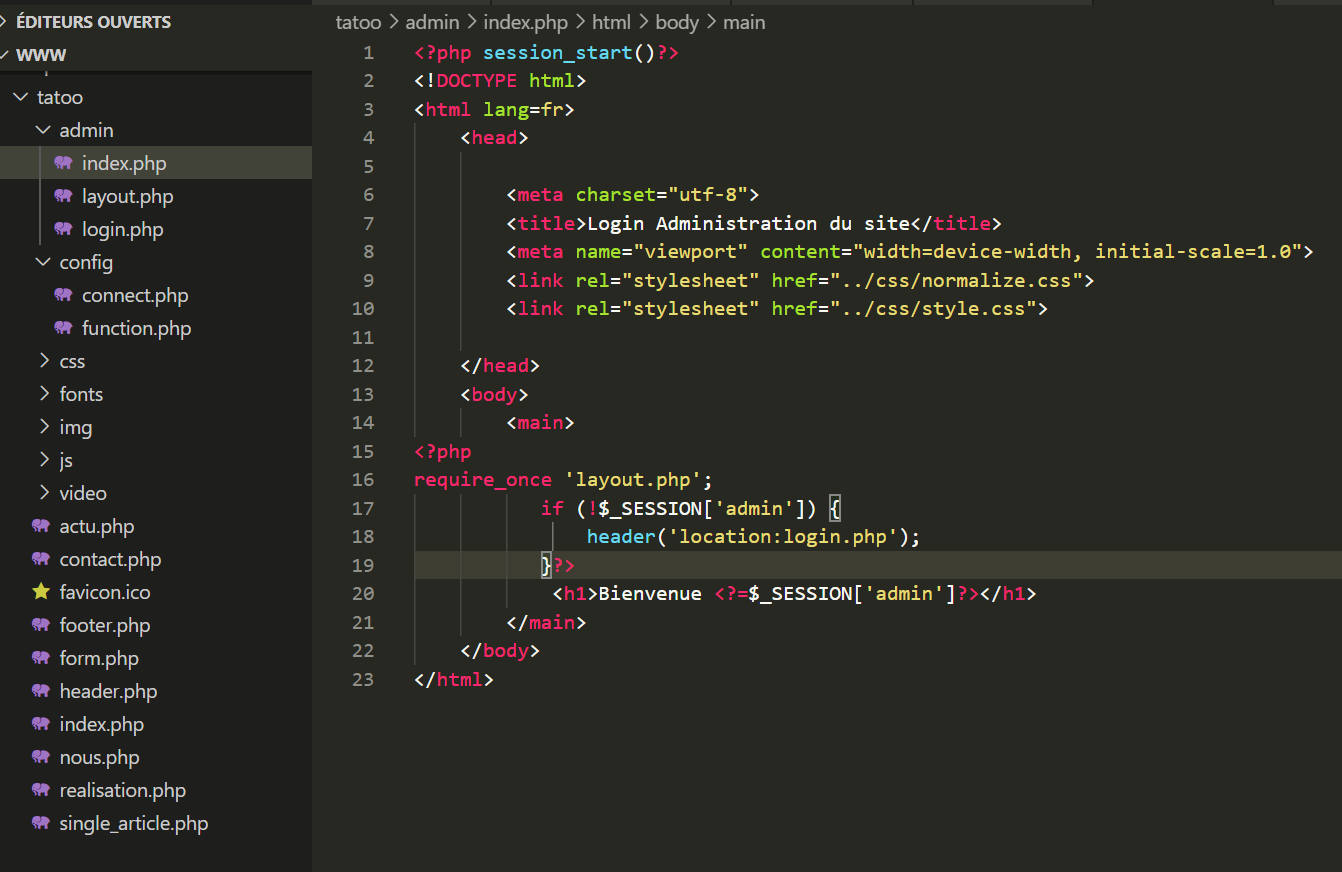The image size is (1342, 872).
Task: Select index.php in the breadcrumb path
Action: [x=526, y=22]
